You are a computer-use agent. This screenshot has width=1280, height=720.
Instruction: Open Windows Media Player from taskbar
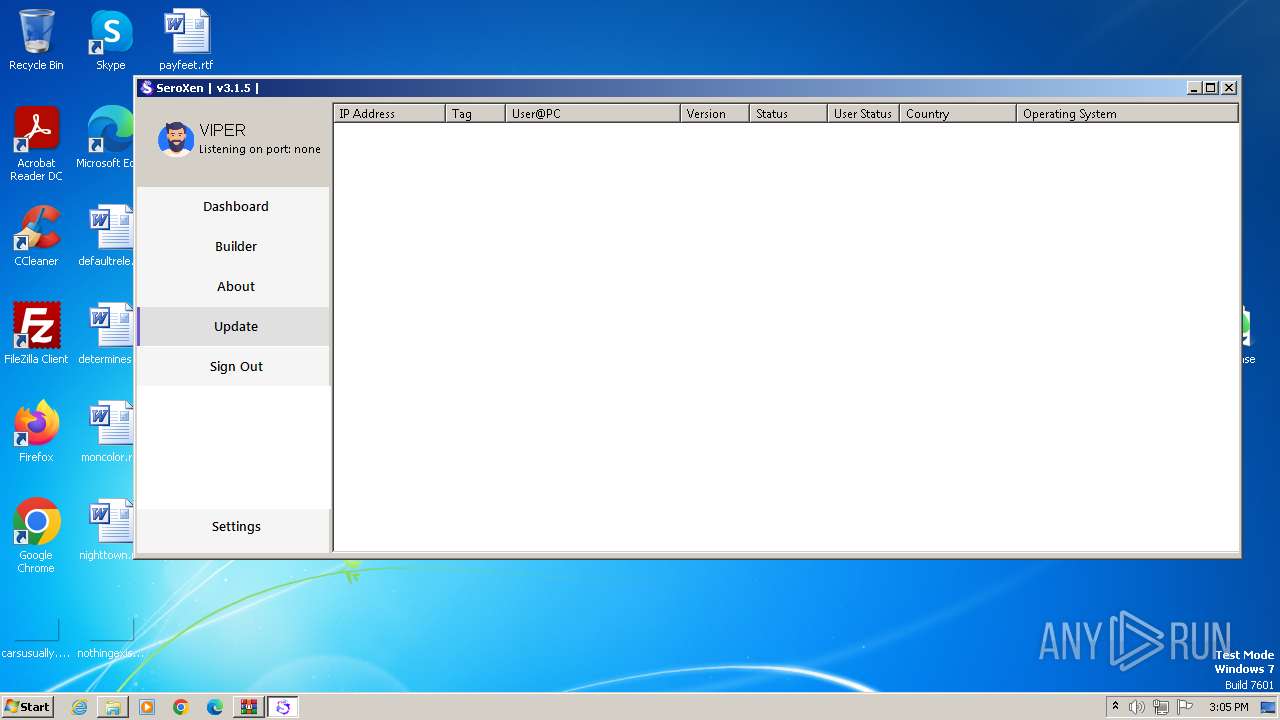pos(147,707)
